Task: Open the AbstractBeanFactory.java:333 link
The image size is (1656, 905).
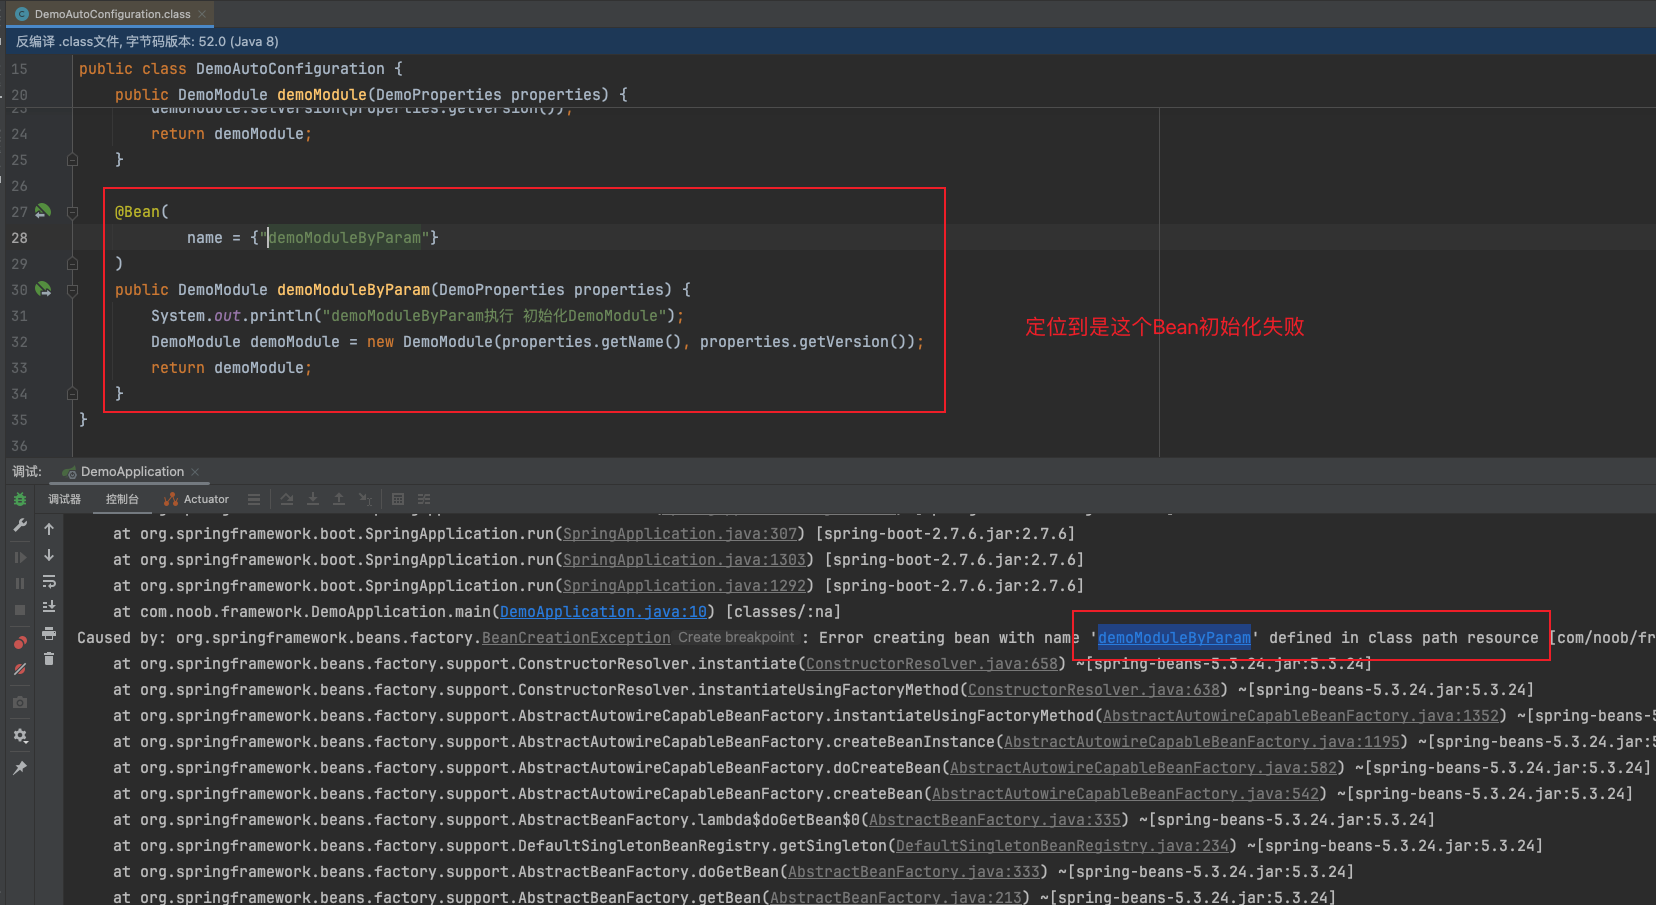Action: tap(914, 872)
